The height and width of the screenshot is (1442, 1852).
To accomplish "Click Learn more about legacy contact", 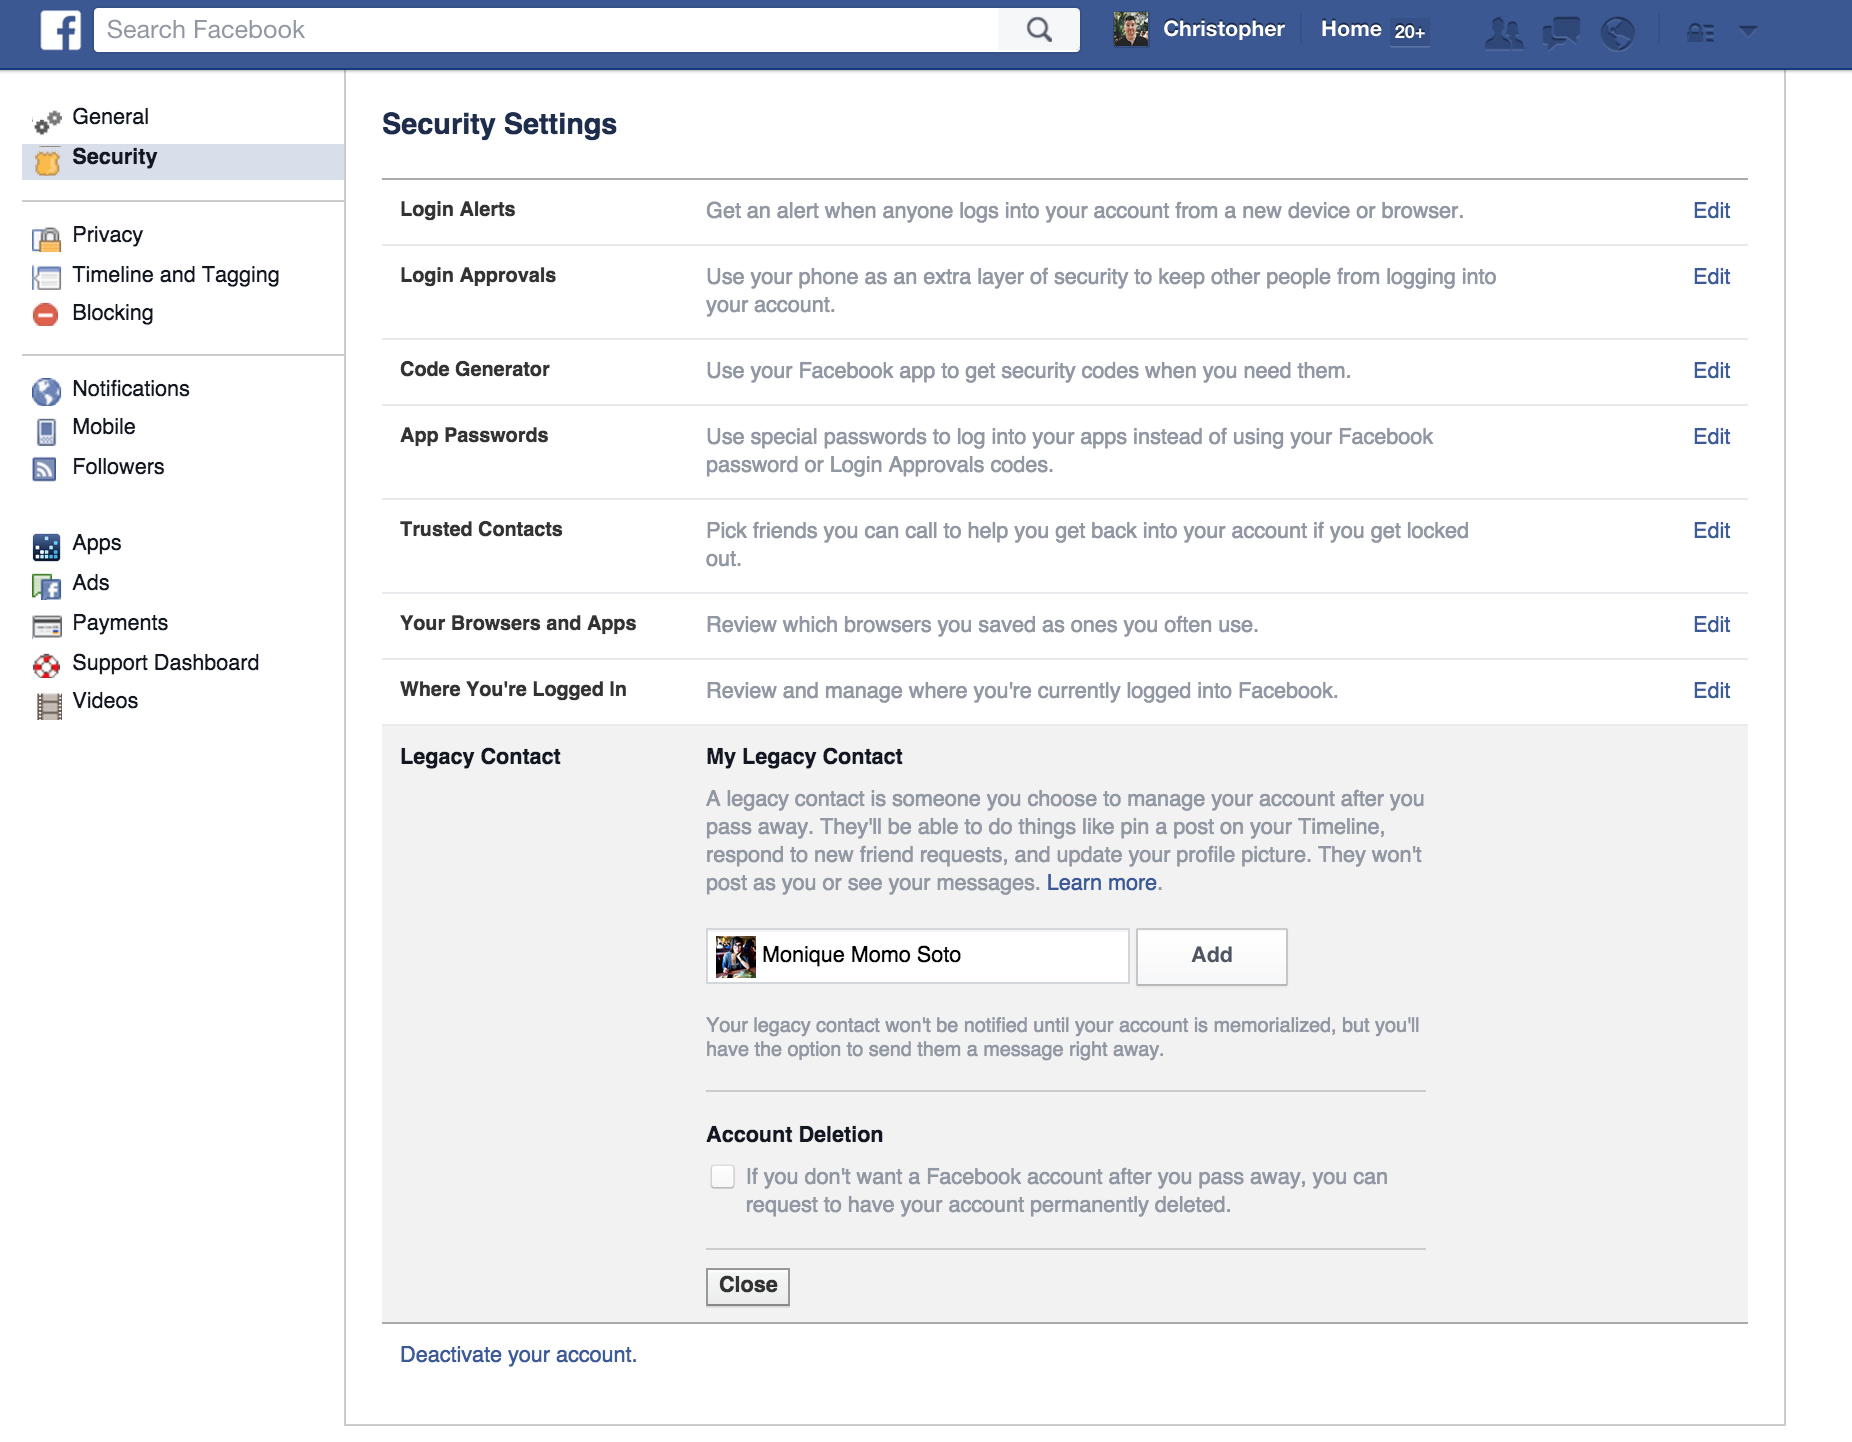I will click(1101, 883).
